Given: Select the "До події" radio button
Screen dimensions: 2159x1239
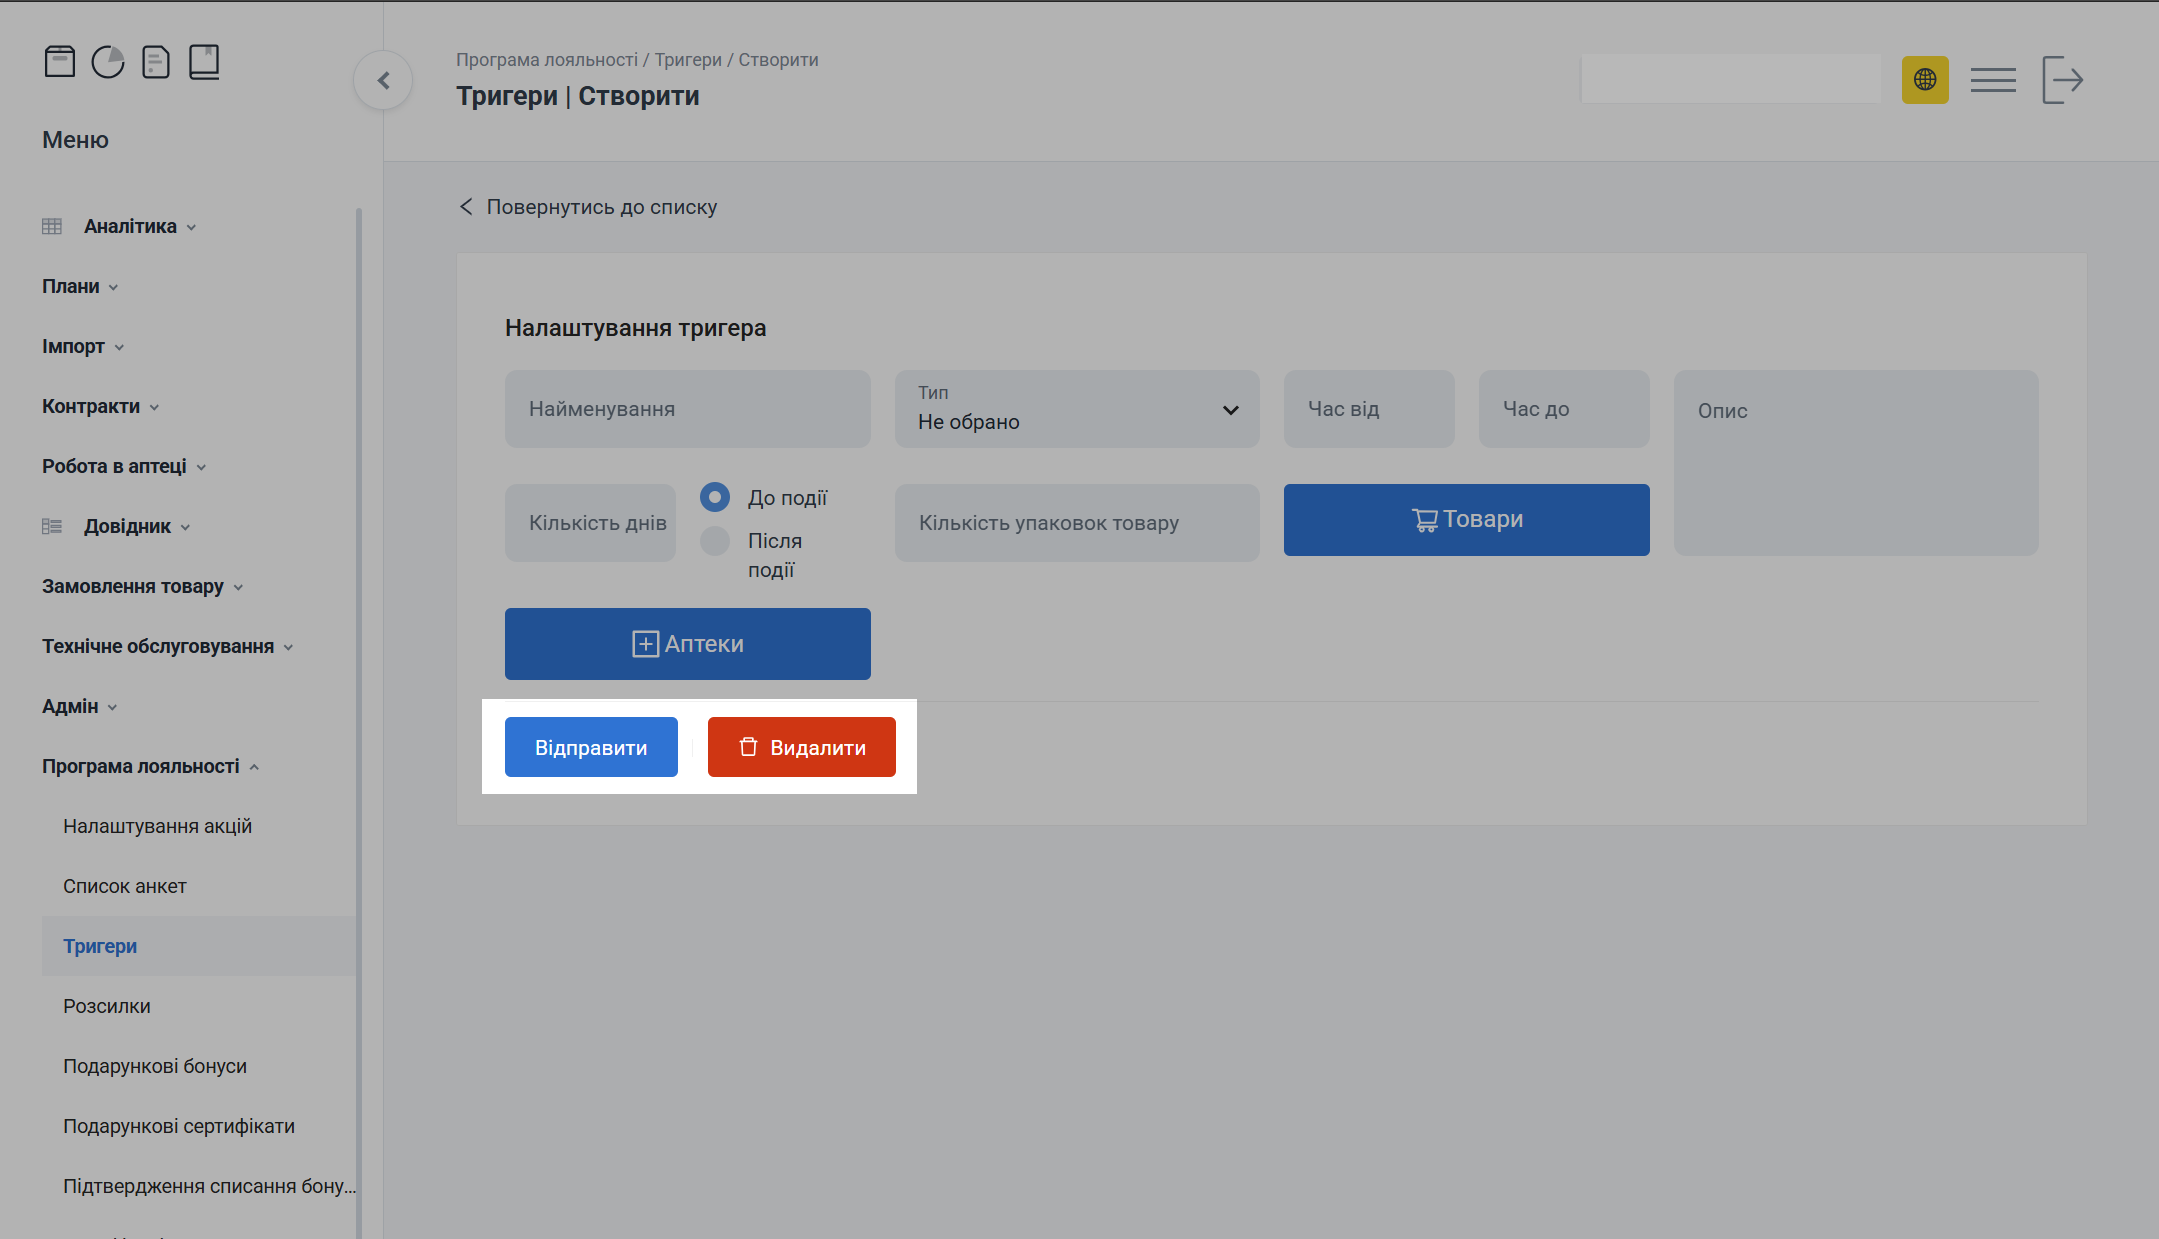Looking at the screenshot, I should point(715,497).
